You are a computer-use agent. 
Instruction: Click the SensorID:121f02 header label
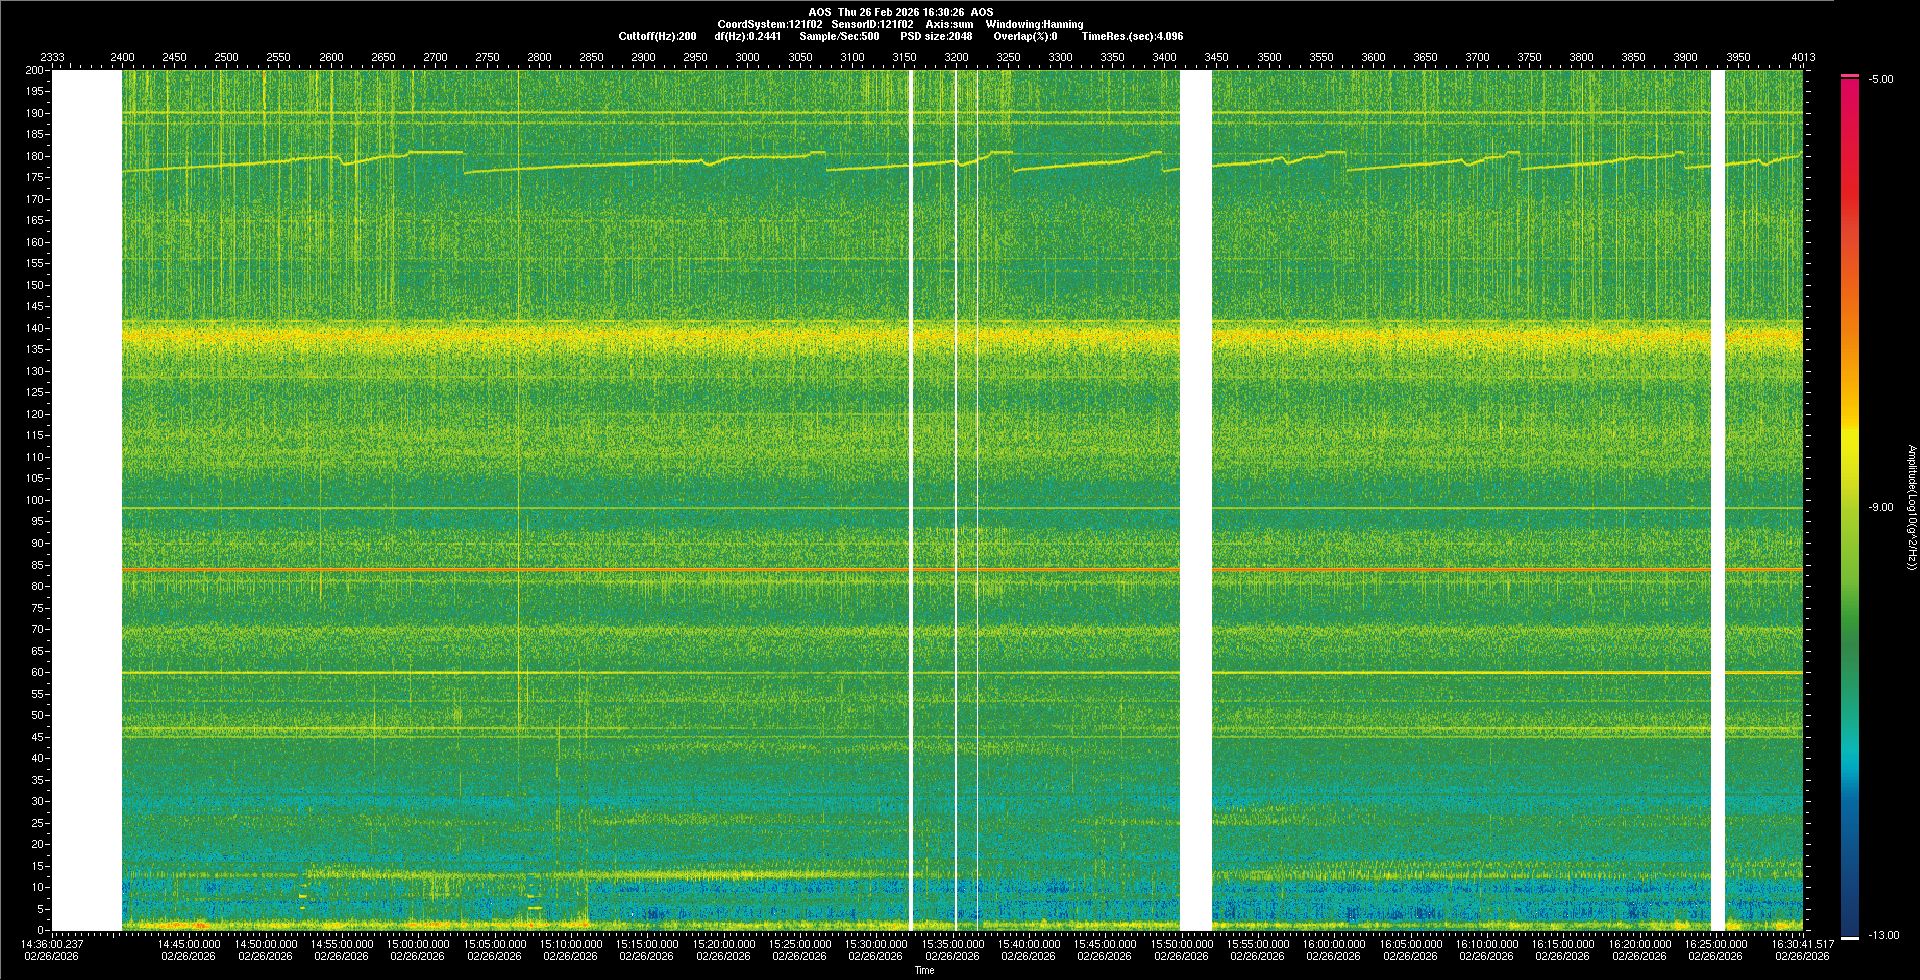pyautogui.click(x=872, y=24)
